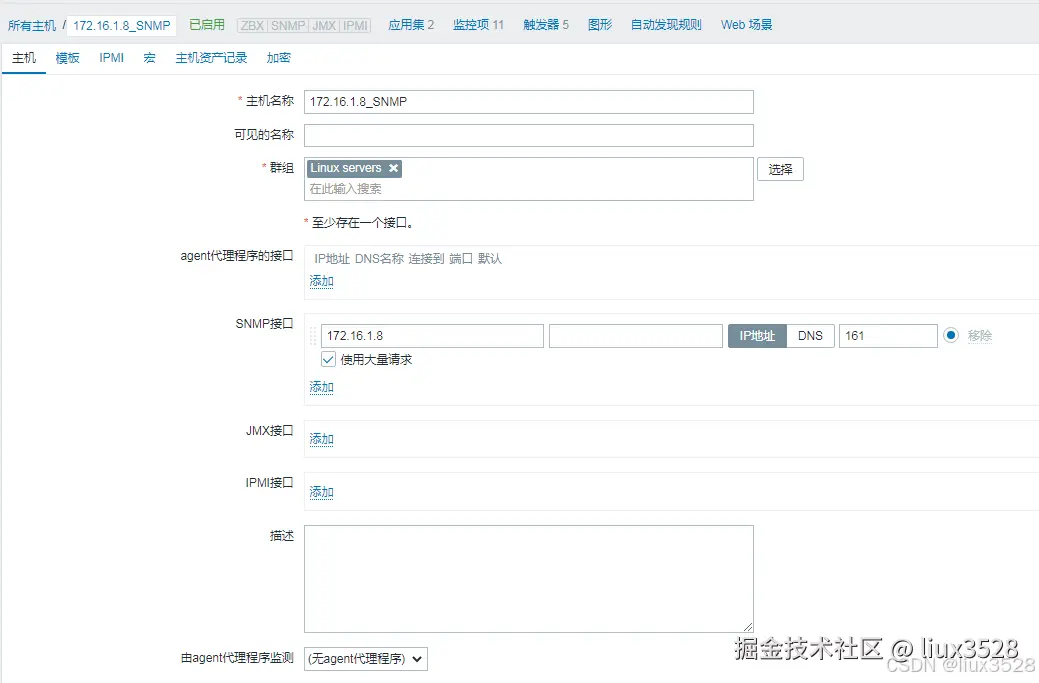Add an agent interface via 添加

point(321,281)
